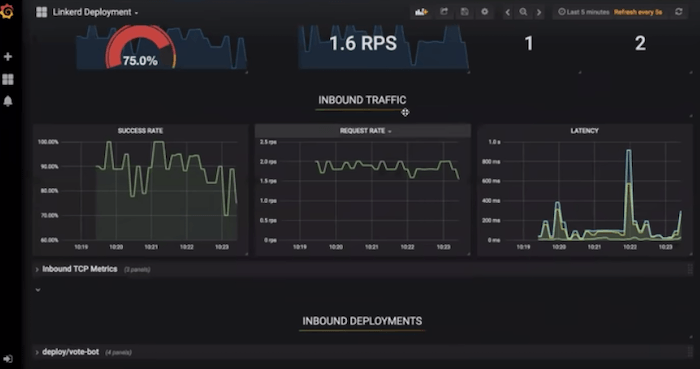700x369 pixels.
Task: Click the refresh dashboard icon
Action: coord(679,12)
